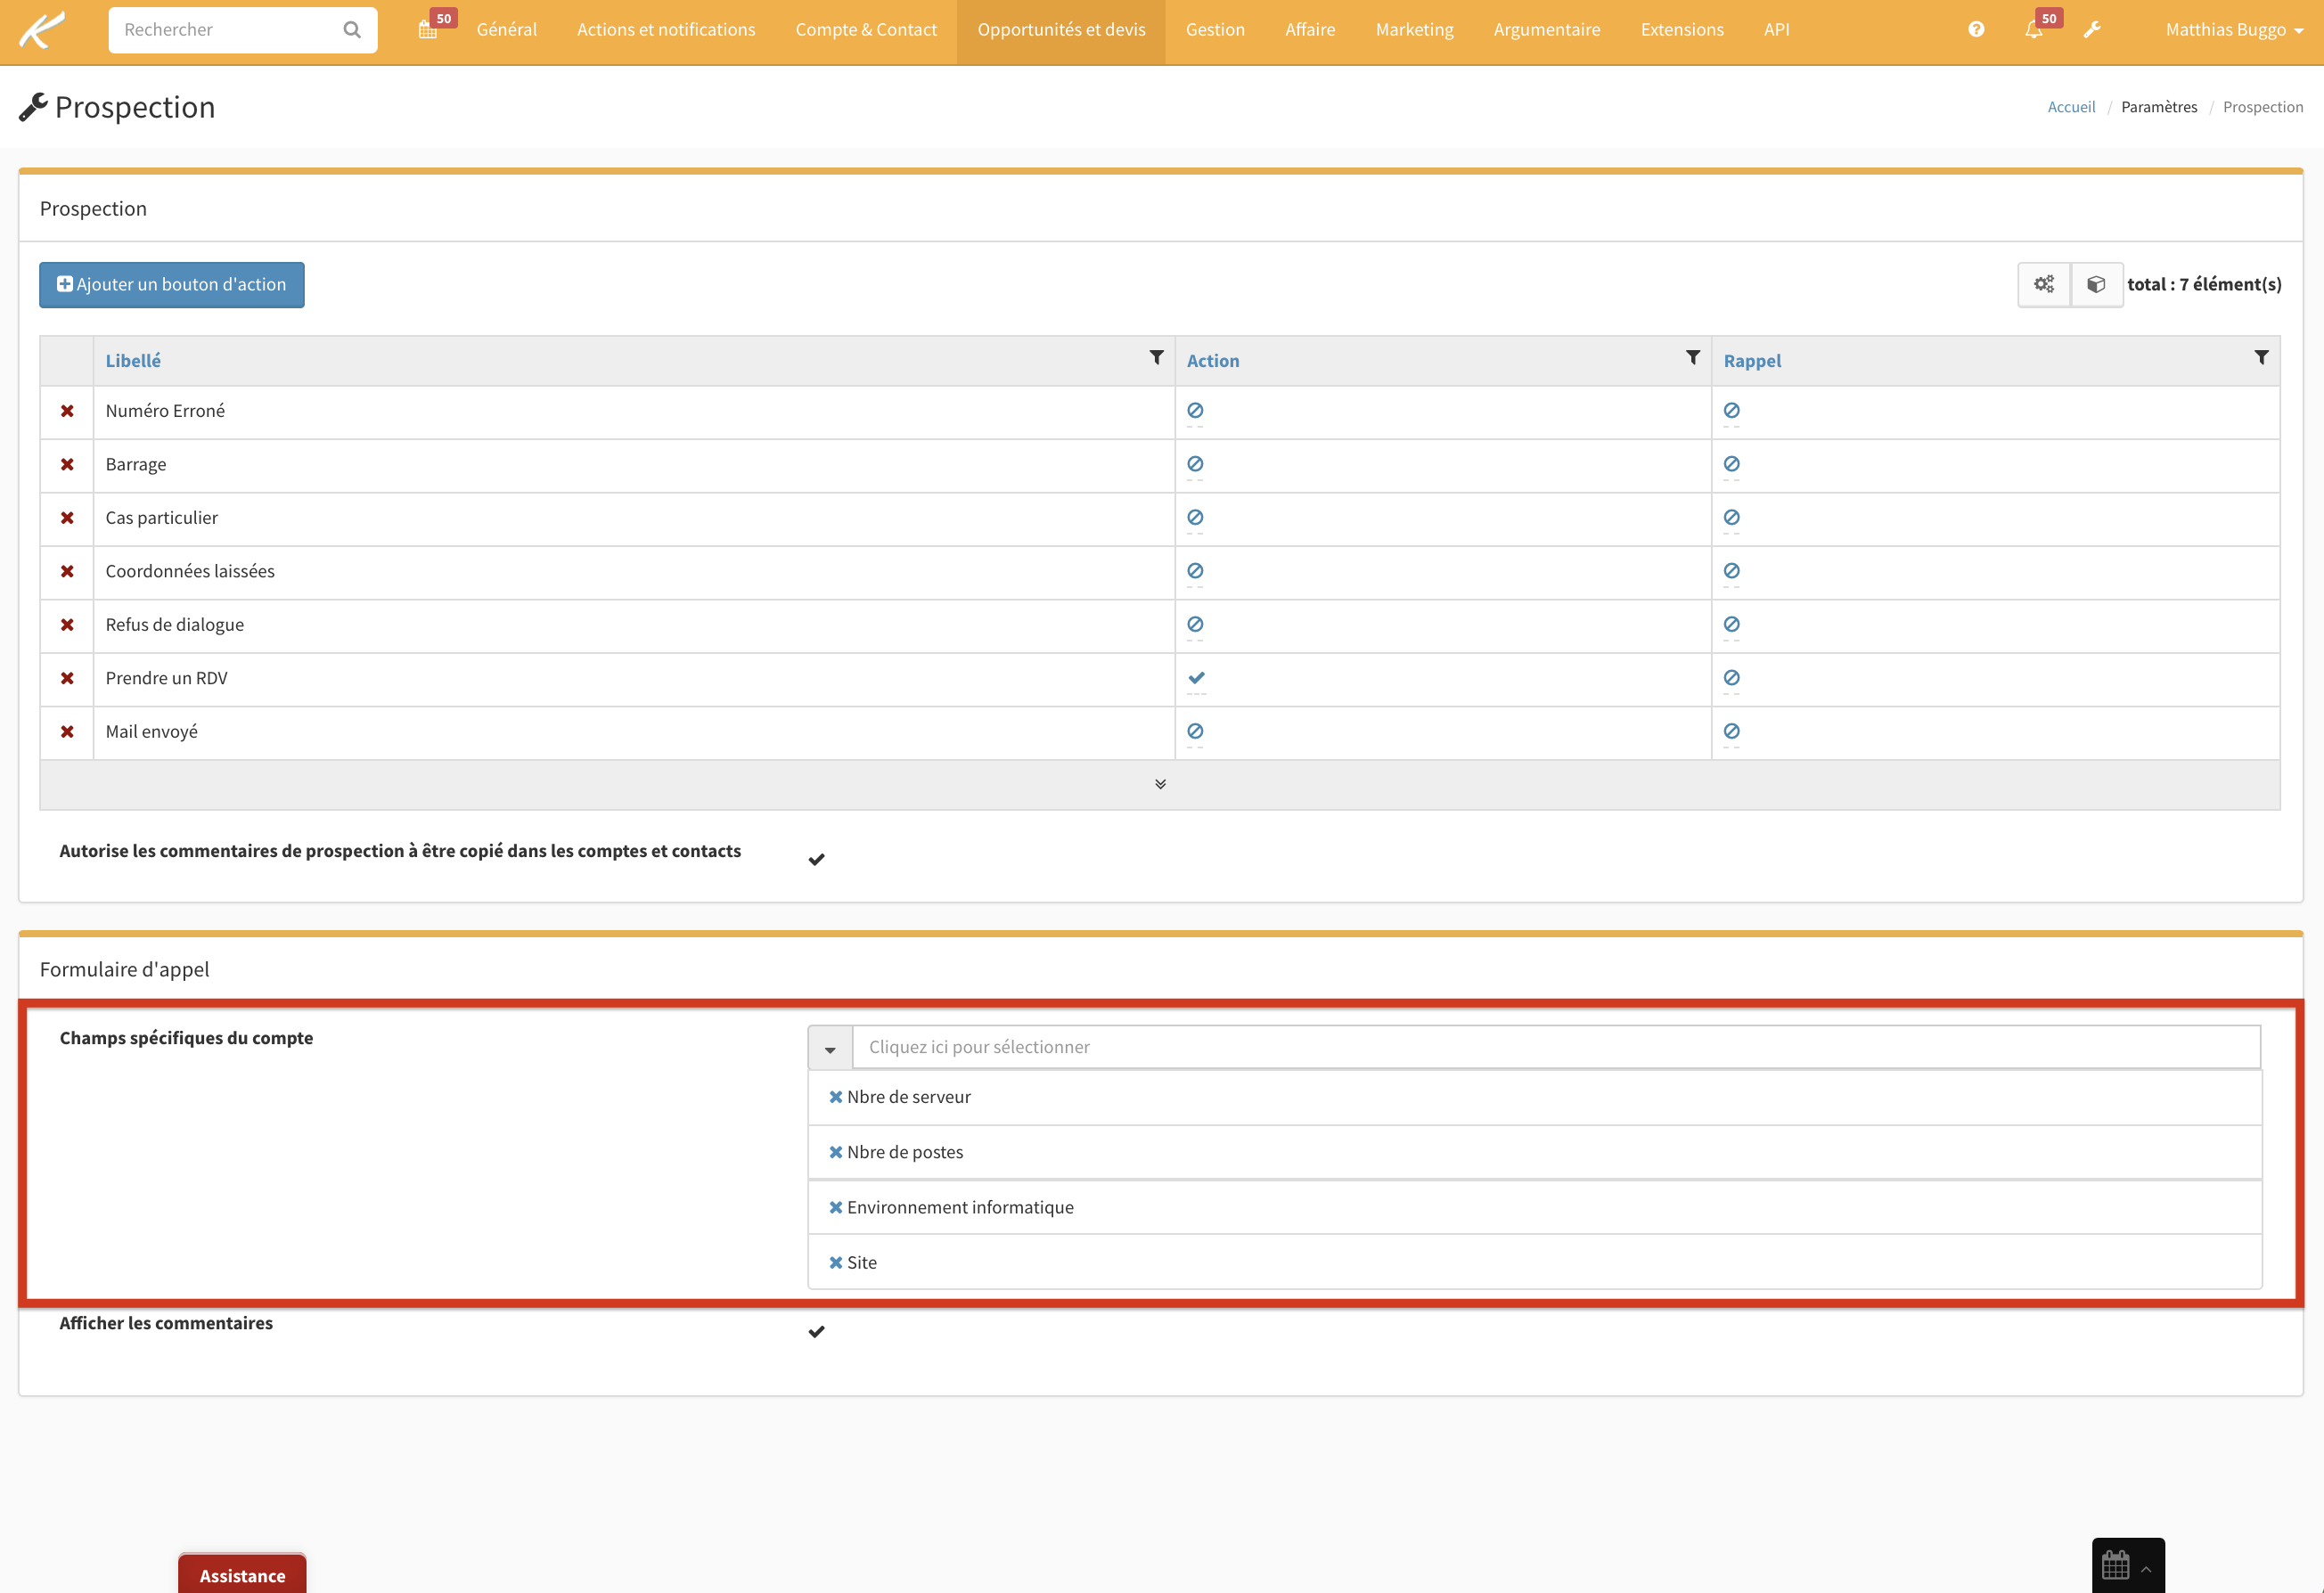Open the notifications bell icon
Image resolution: width=2324 pixels, height=1593 pixels.
coord(2033,30)
